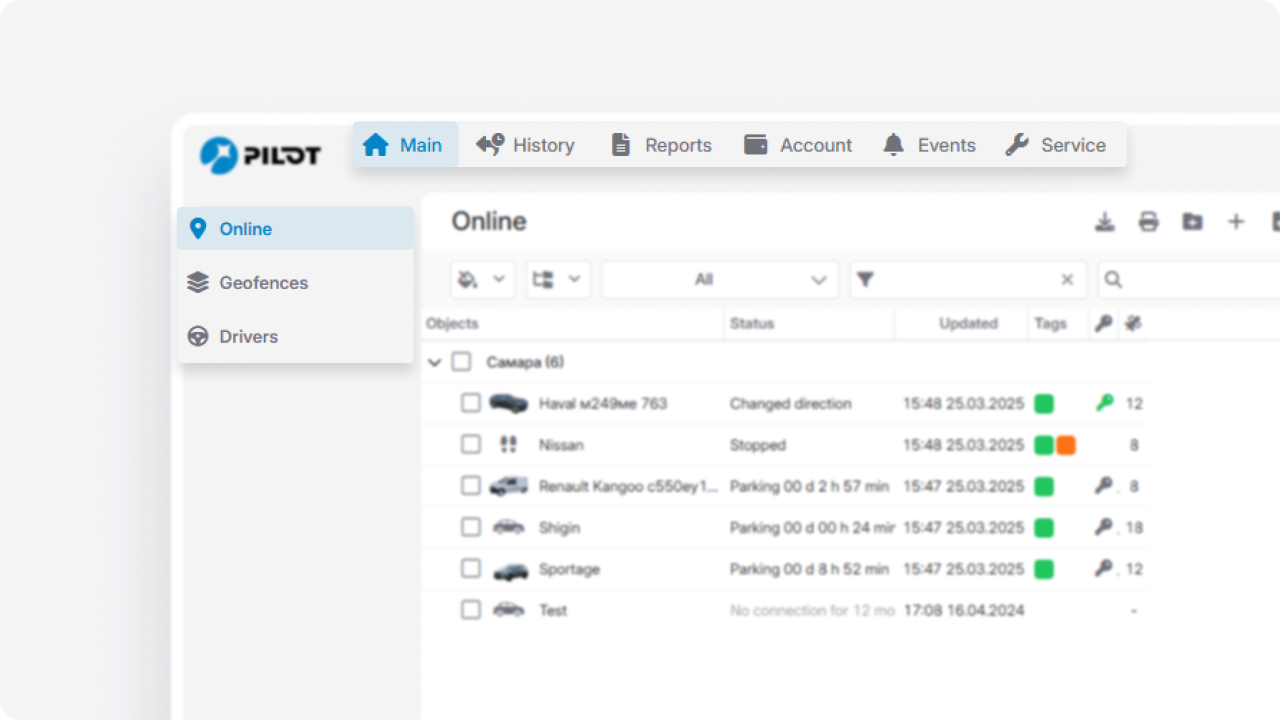Click the green key icon on Haval row
The image size is (1280, 720).
coord(1104,403)
